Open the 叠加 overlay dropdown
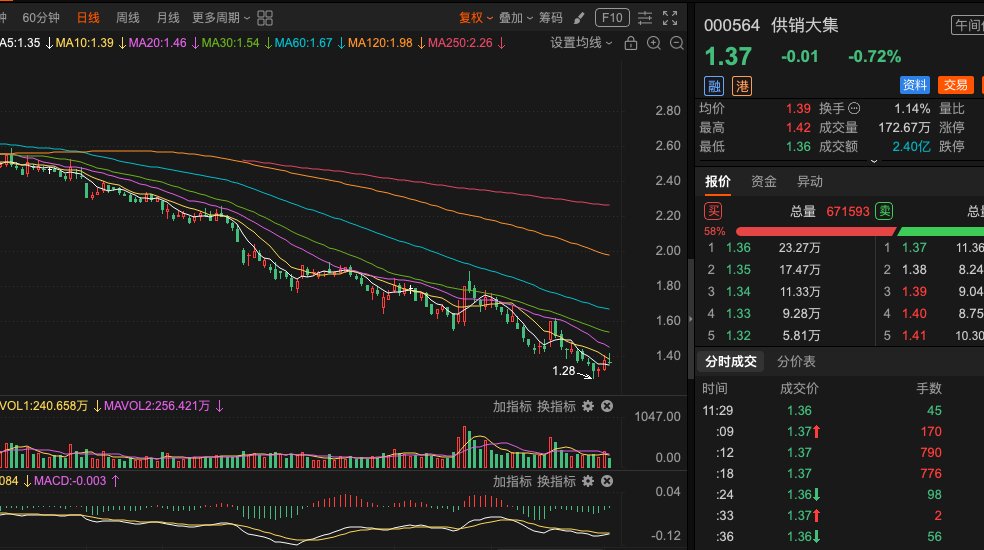Image resolution: width=984 pixels, height=550 pixels. [x=516, y=18]
